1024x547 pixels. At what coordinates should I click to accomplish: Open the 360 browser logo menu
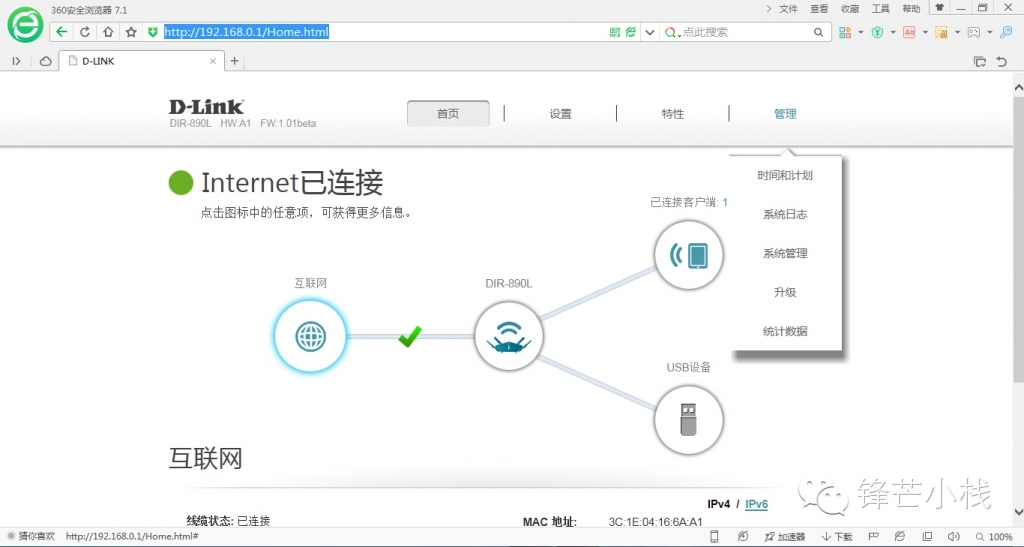pyautogui.click(x=25, y=25)
